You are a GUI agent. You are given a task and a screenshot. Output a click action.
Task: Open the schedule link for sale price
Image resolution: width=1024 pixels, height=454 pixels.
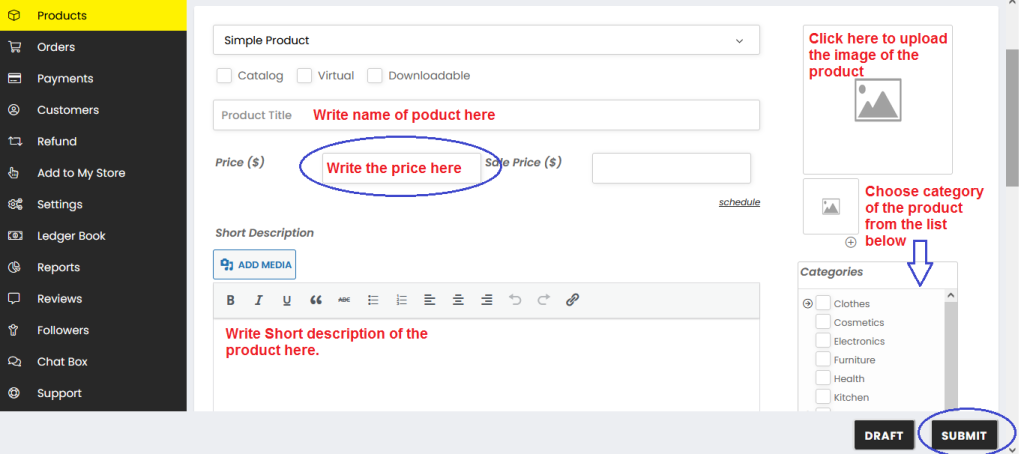click(739, 203)
